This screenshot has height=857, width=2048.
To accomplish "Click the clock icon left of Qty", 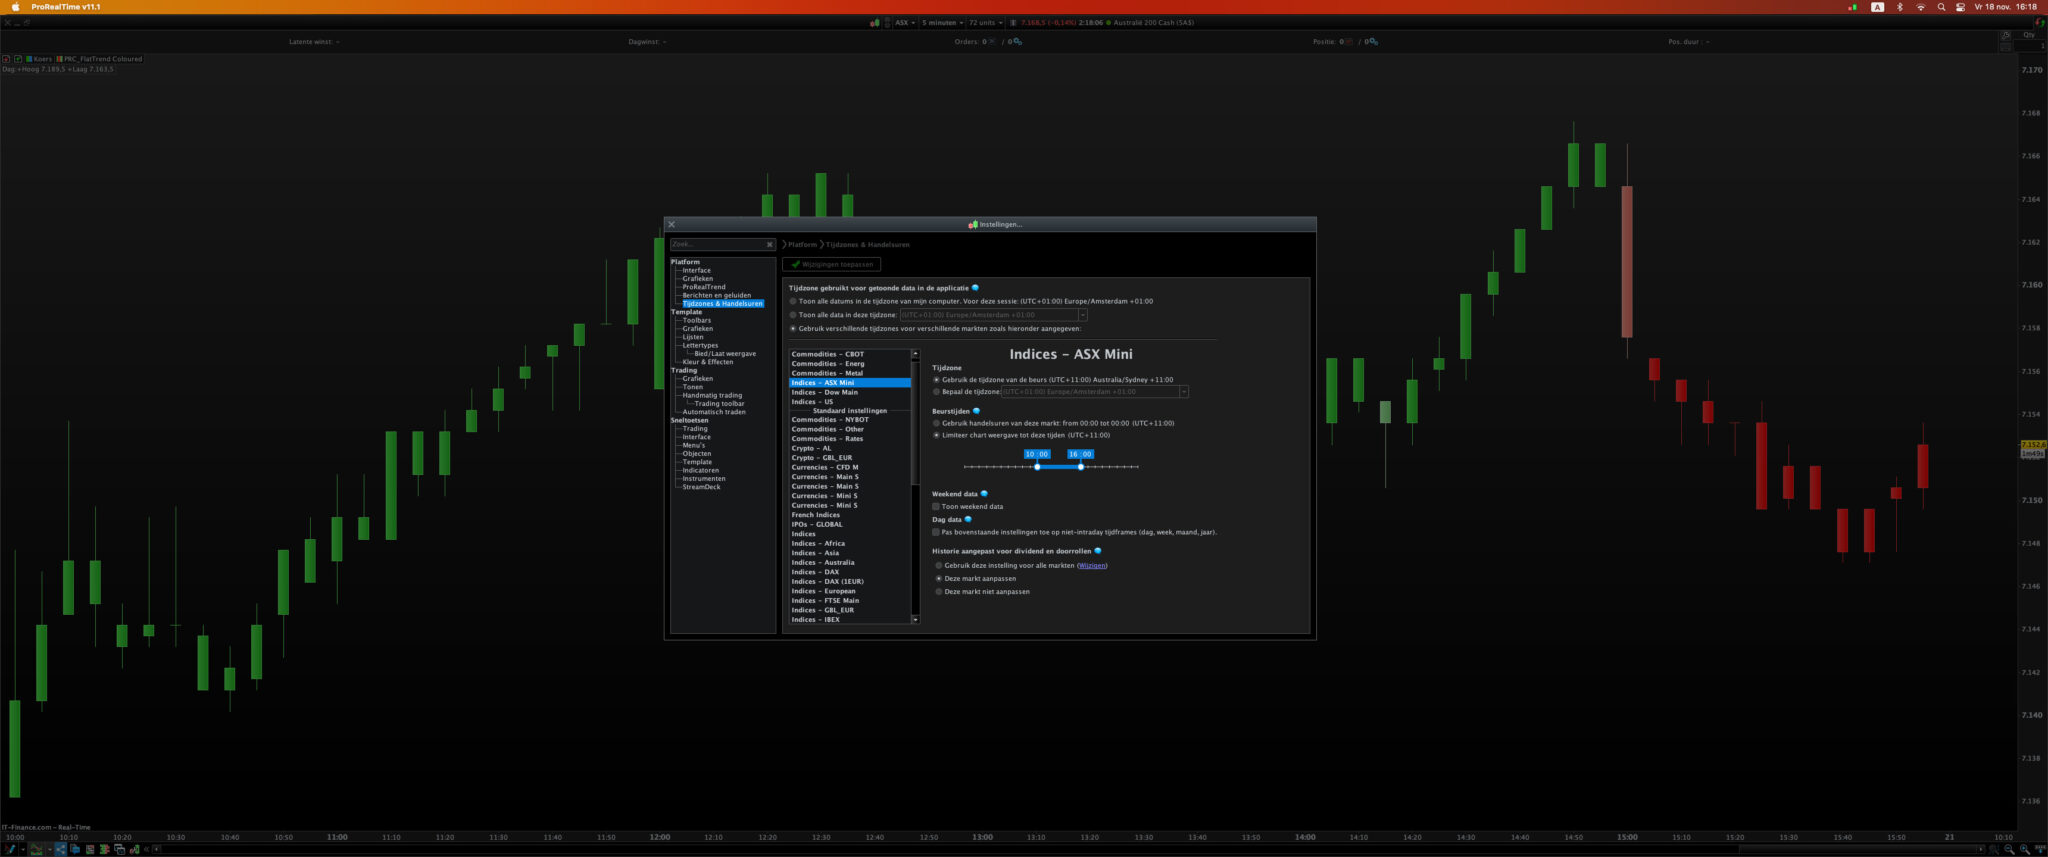I will coord(2006,35).
